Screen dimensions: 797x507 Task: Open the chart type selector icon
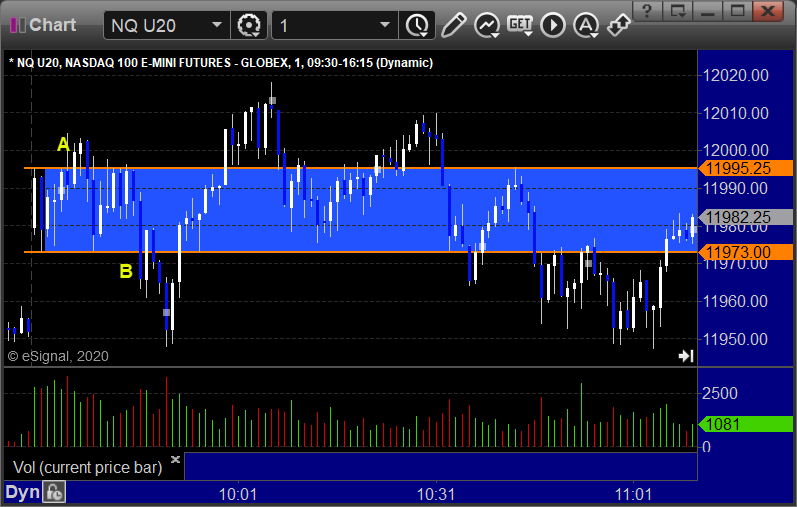pos(487,25)
